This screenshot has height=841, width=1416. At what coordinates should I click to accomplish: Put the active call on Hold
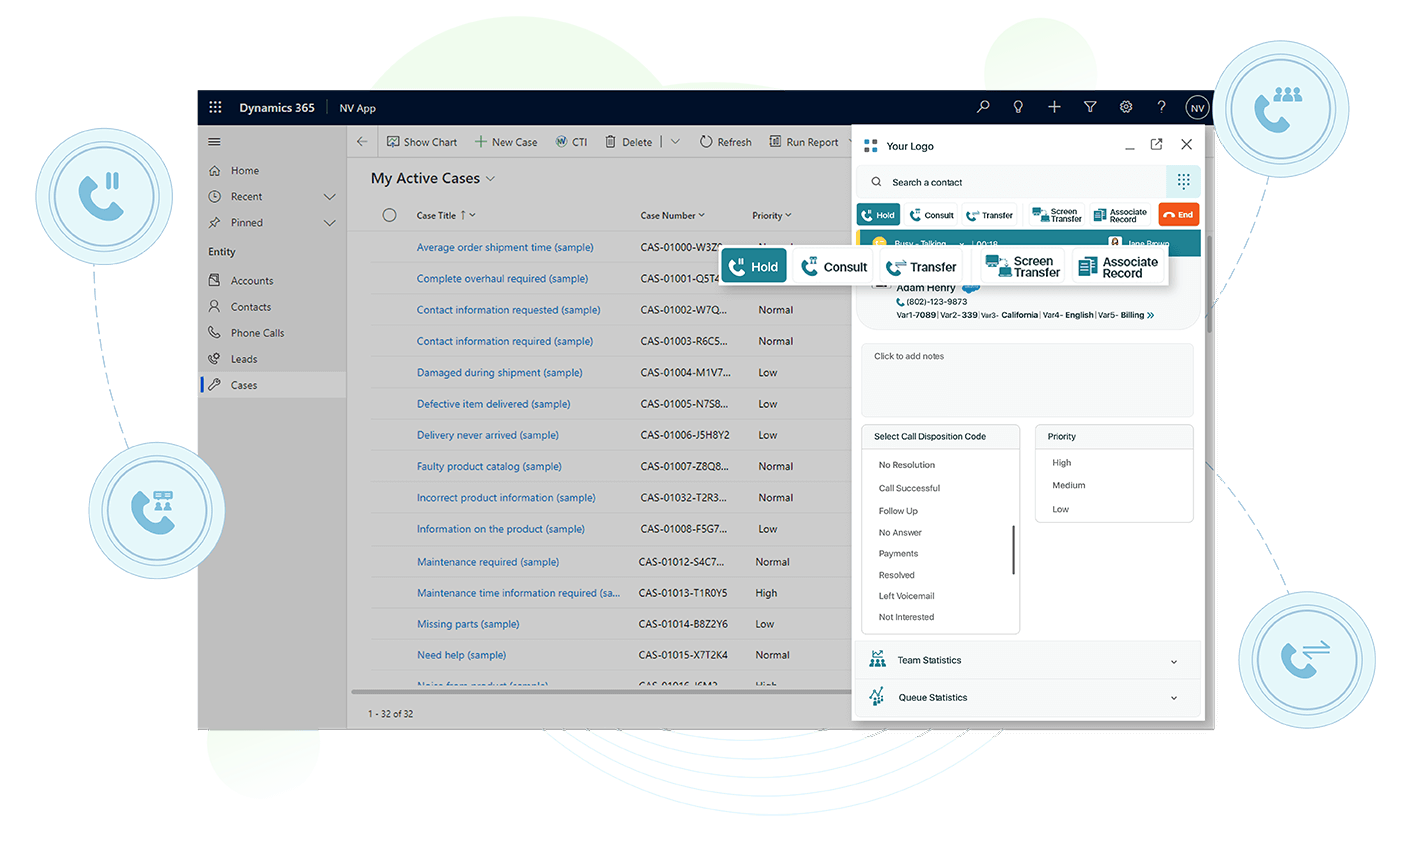[753, 265]
